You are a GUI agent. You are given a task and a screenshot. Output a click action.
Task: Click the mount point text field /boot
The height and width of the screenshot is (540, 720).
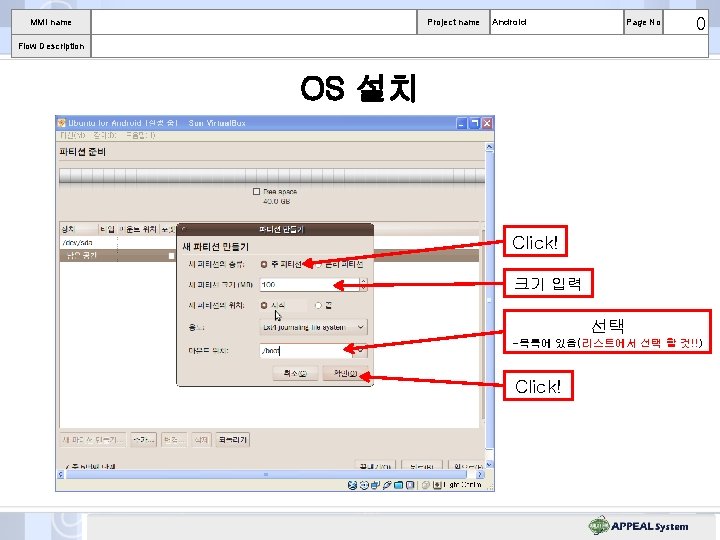click(x=307, y=351)
